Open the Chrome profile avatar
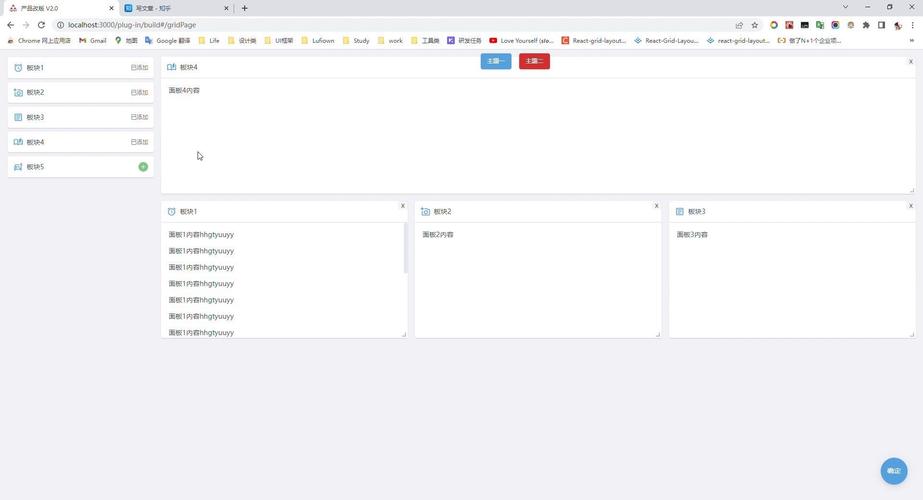Image resolution: width=923 pixels, height=500 pixels. (897, 25)
